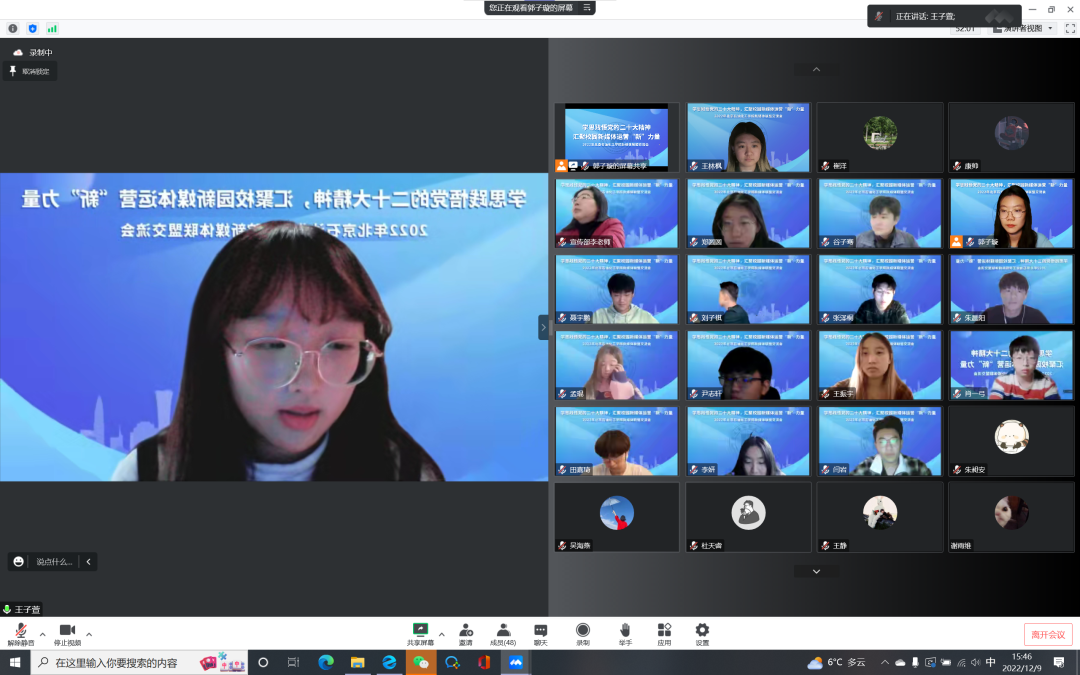Click the emoji reaction smiley icon
The height and width of the screenshot is (675, 1080).
(18, 562)
